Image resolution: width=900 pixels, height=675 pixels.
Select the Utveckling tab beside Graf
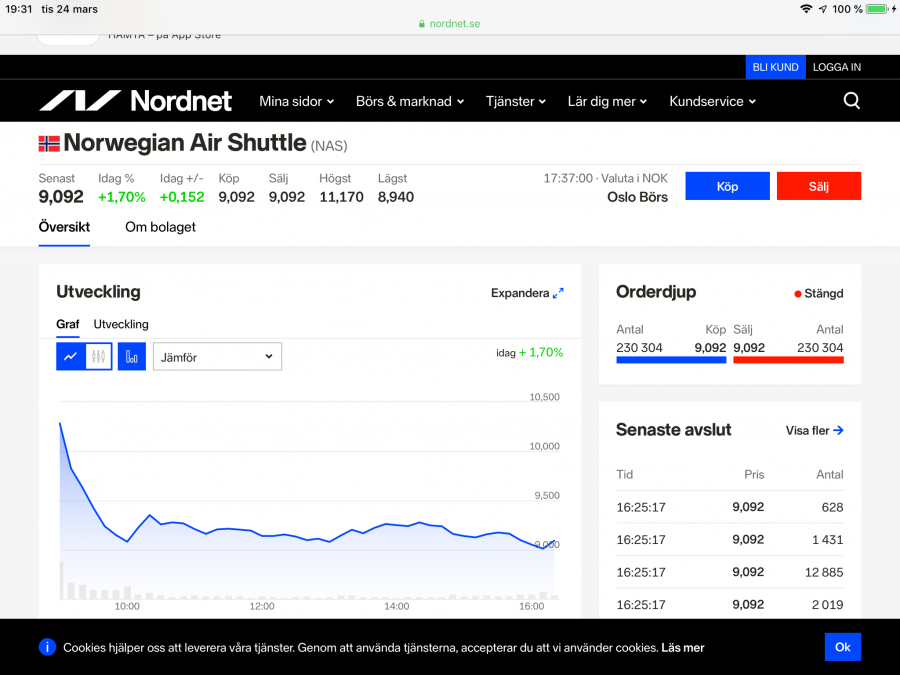[121, 324]
